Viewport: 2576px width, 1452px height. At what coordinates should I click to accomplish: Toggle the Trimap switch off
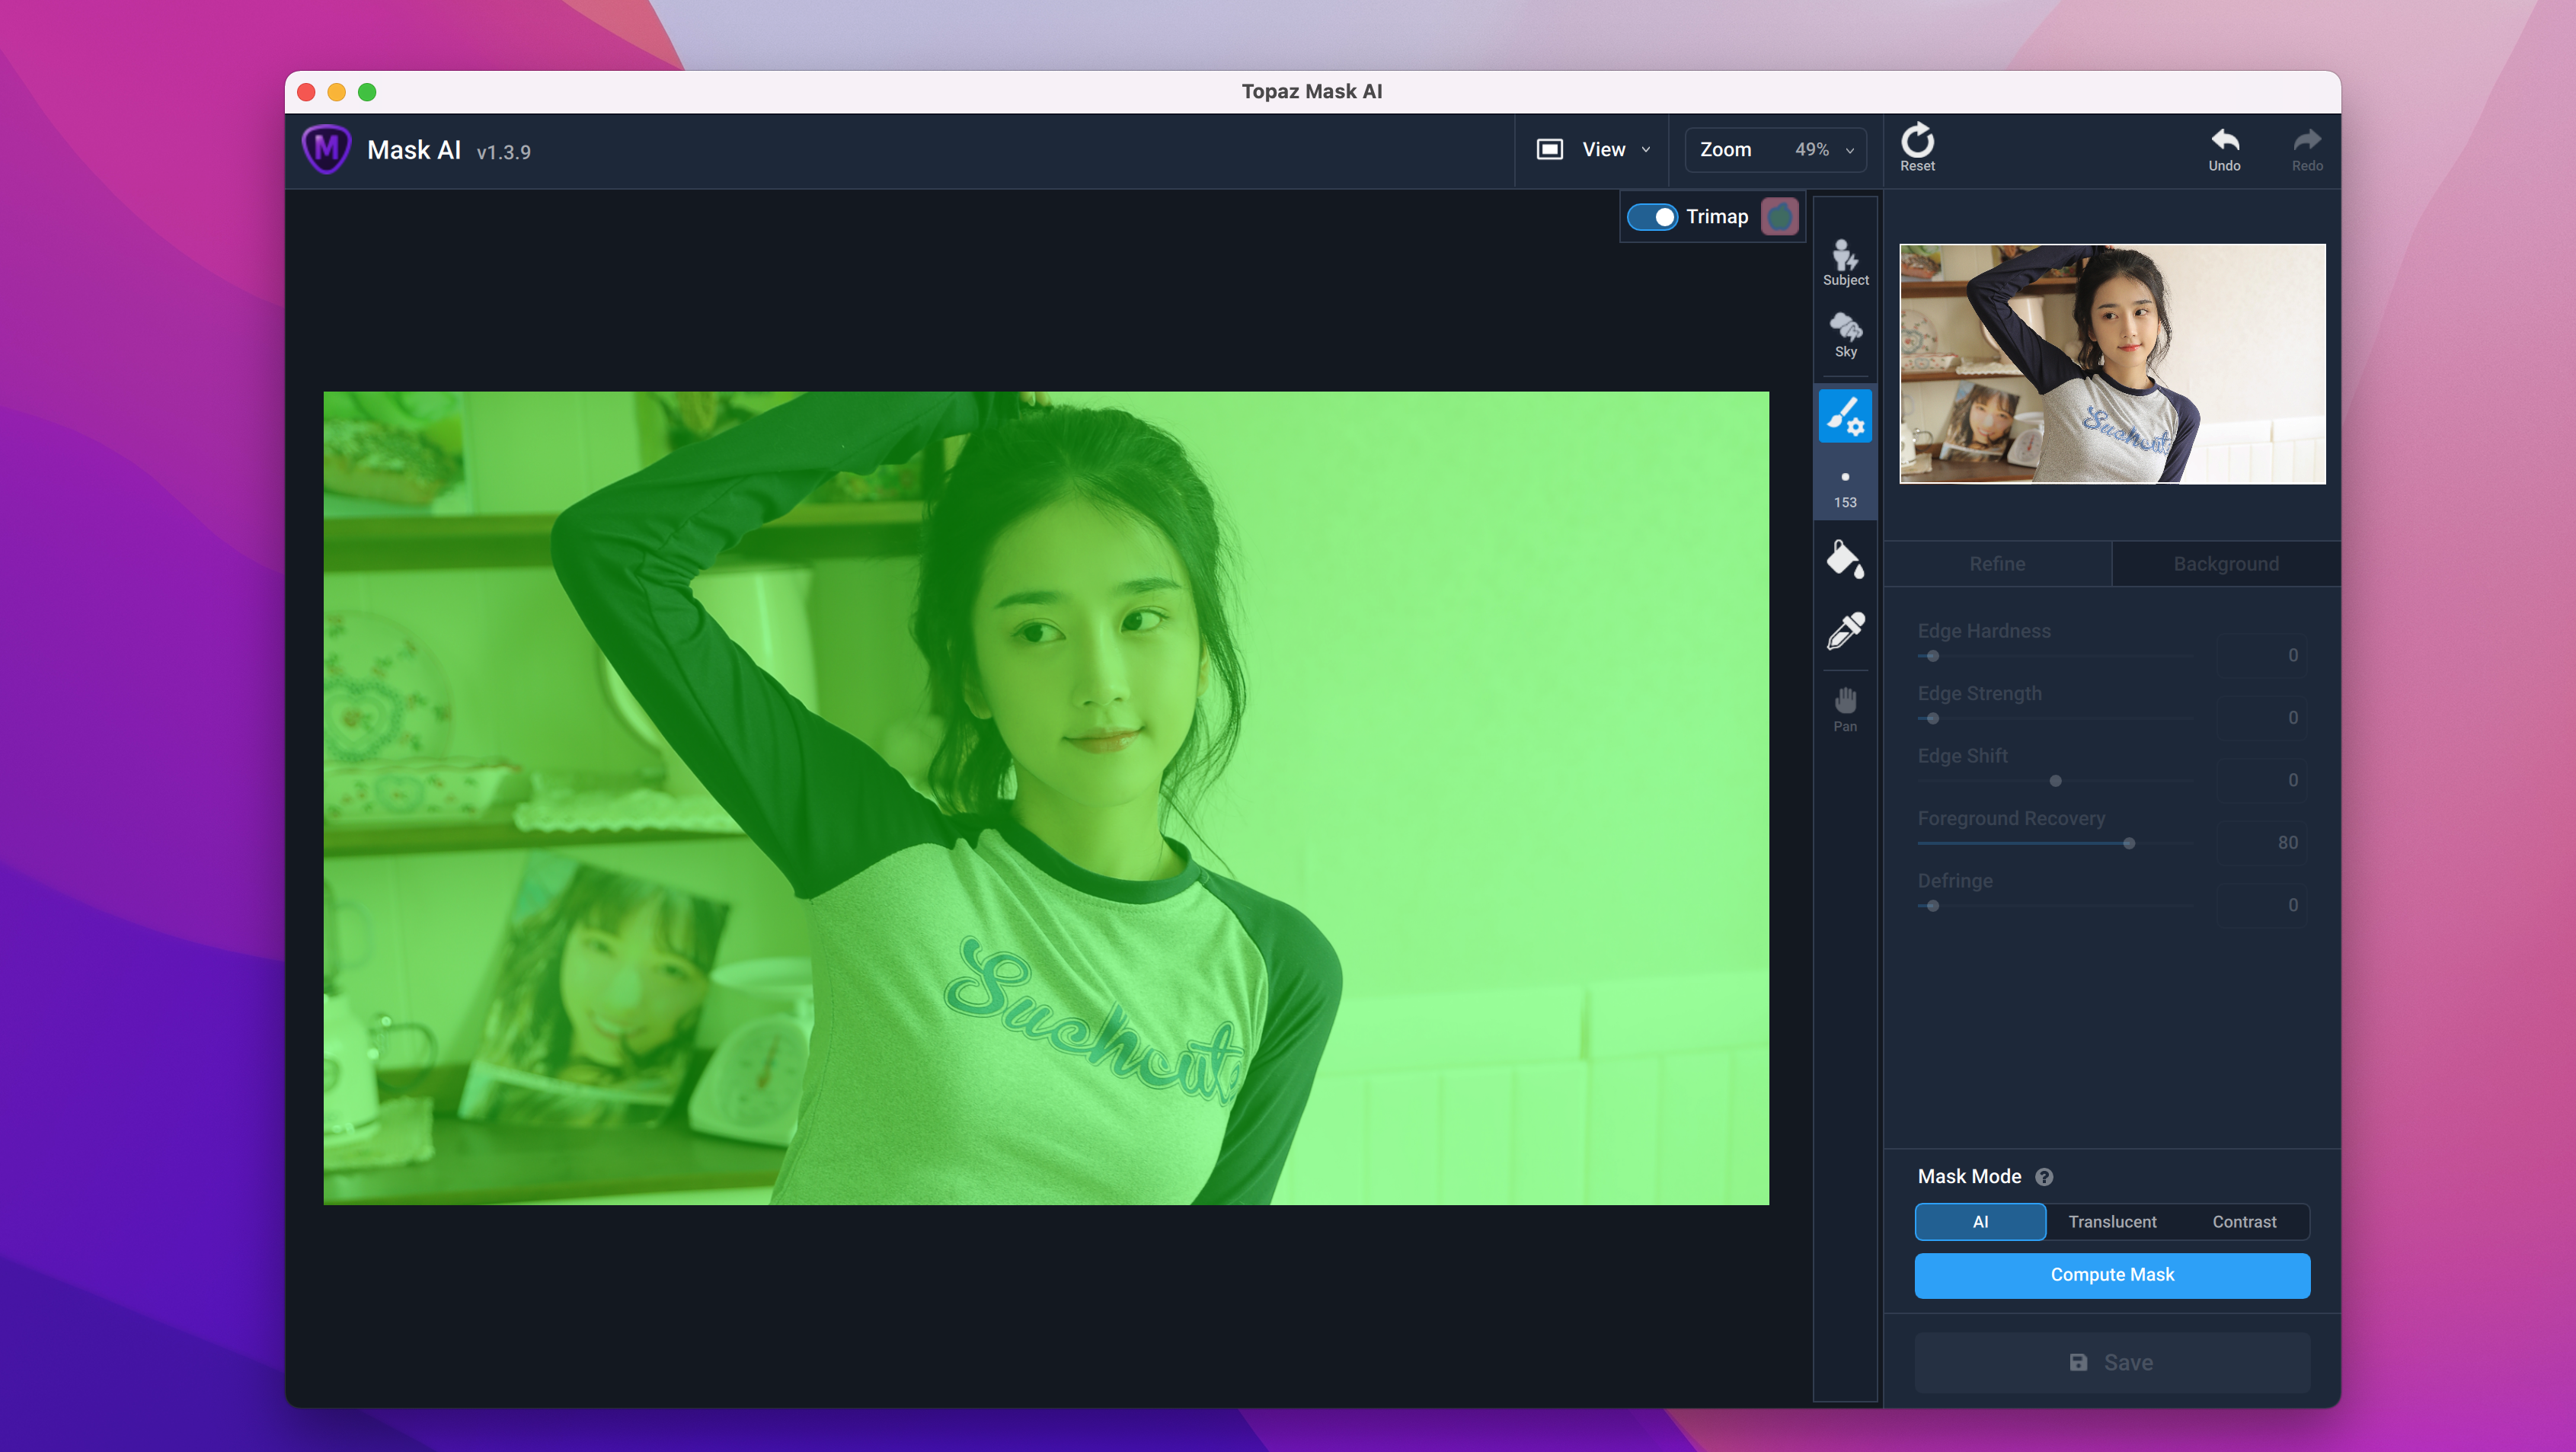tap(1652, 217)
